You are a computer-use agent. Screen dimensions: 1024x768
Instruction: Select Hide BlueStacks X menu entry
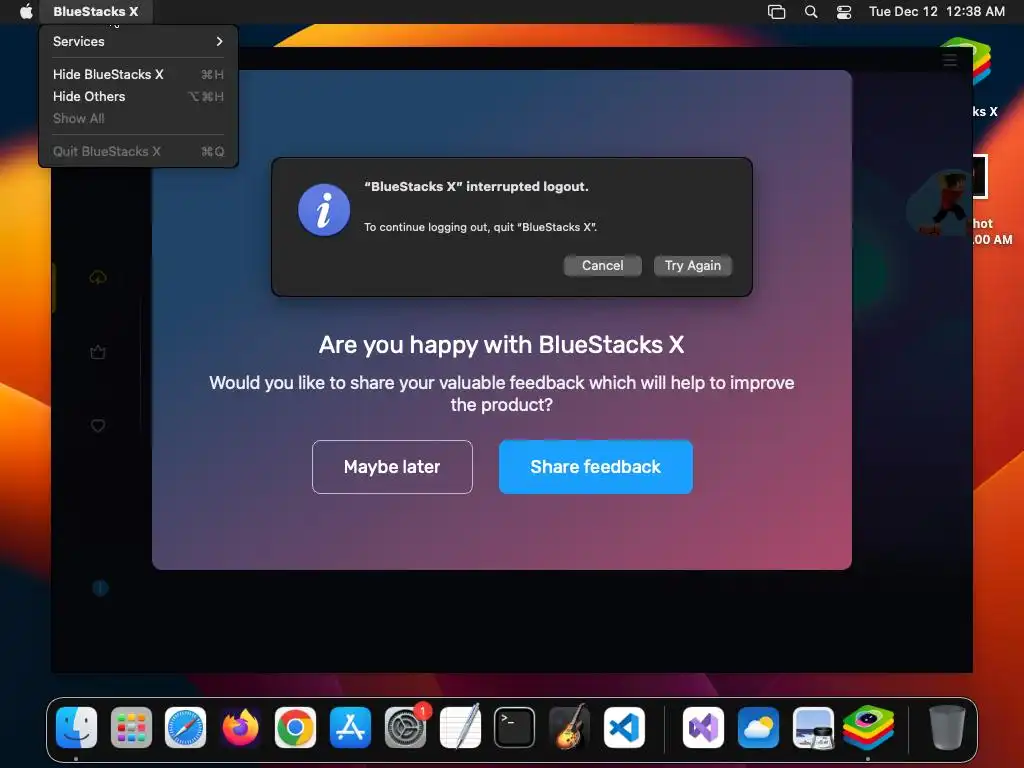pos(138,74)
